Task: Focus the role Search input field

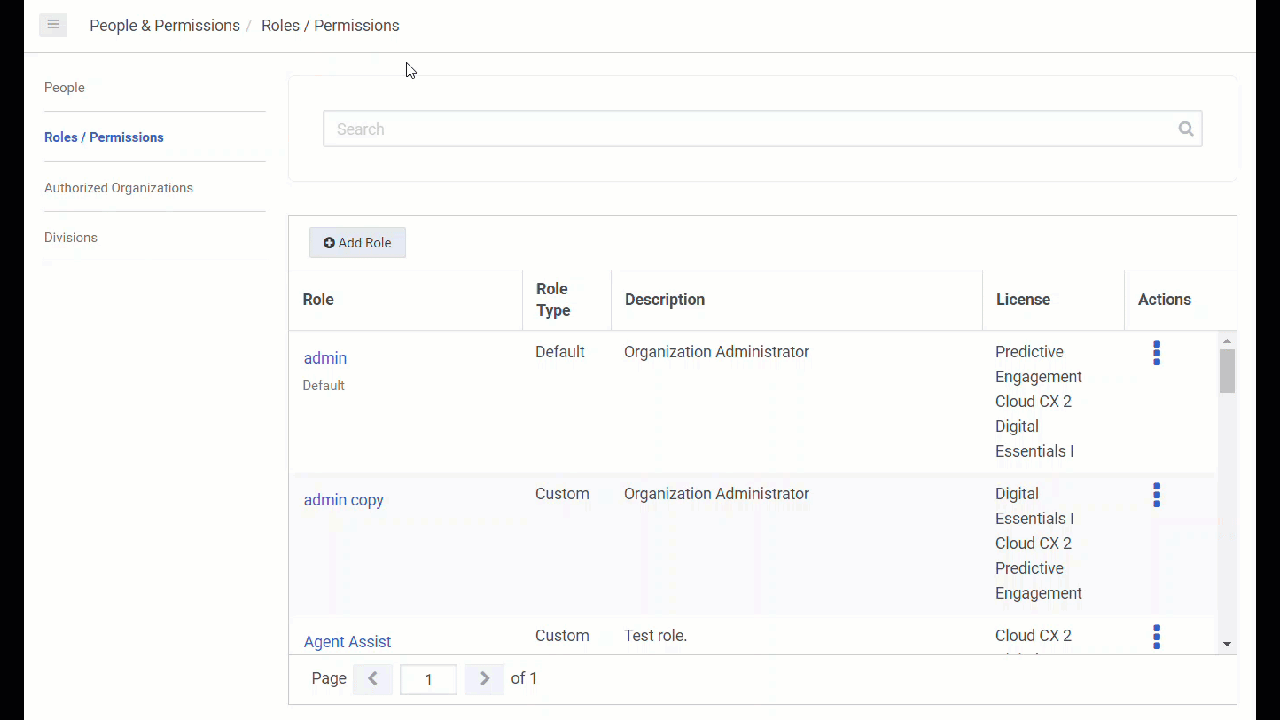Action: 750,129
